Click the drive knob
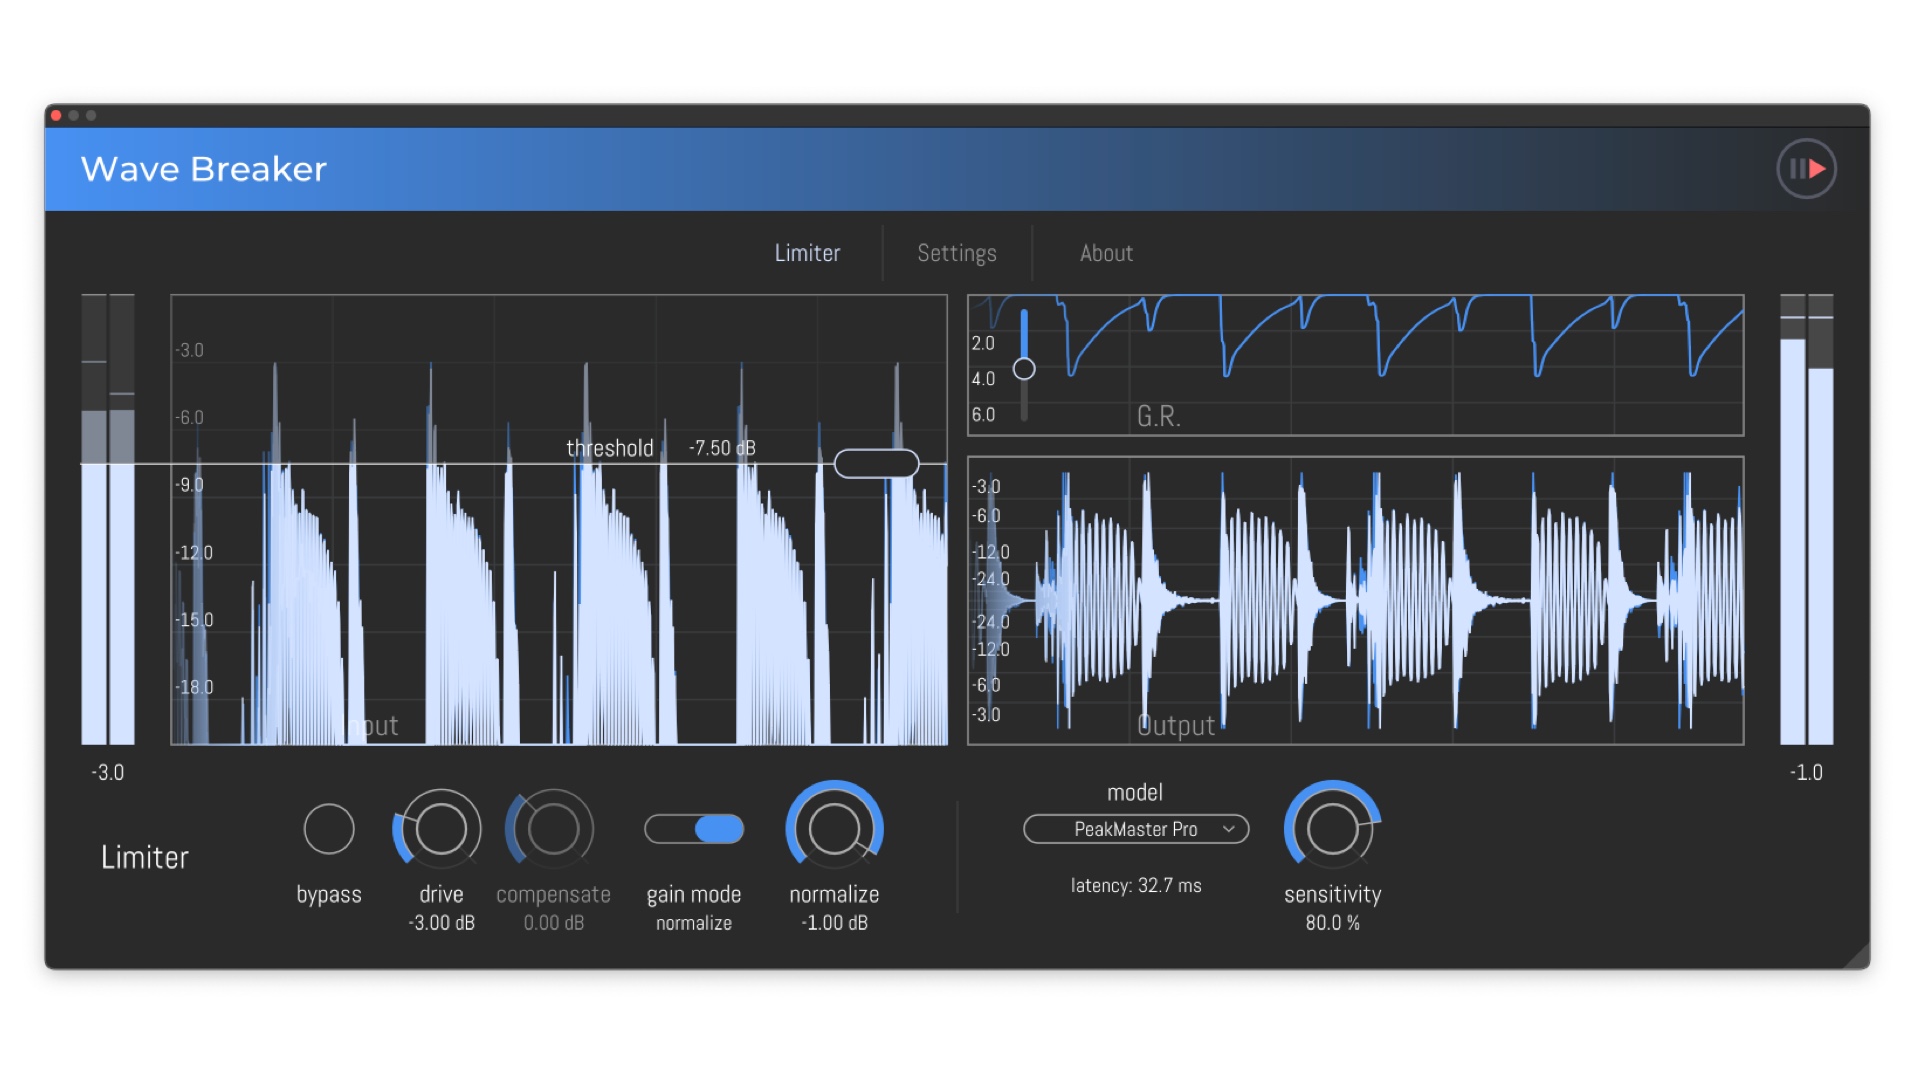Image resolution: width=1920 pixels, height=1080 pixels. 441,829
